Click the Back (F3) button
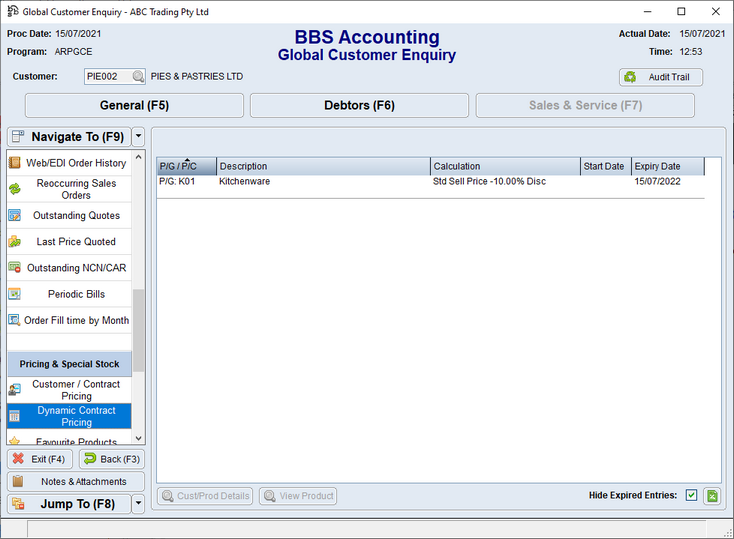The image size is (734, 539). click(111, 459)
